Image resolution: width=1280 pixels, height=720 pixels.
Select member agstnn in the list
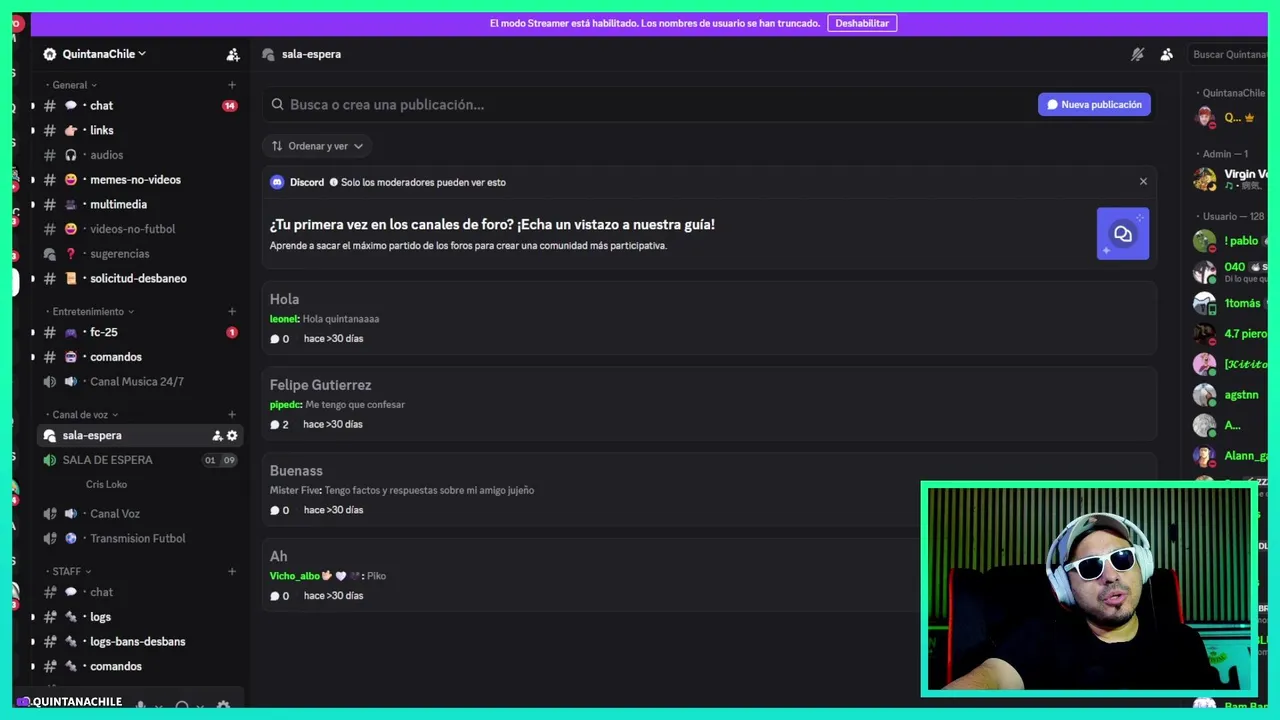1232,395
